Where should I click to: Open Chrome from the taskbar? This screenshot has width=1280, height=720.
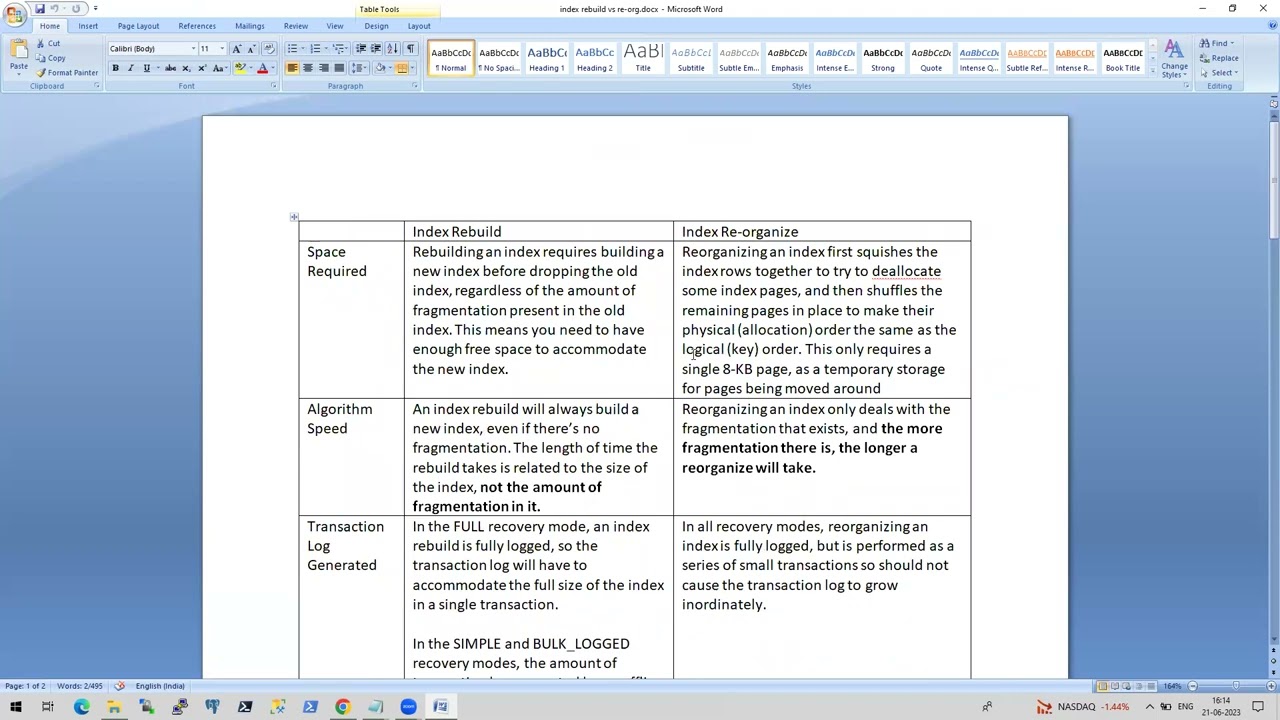(x=343, y=707)
